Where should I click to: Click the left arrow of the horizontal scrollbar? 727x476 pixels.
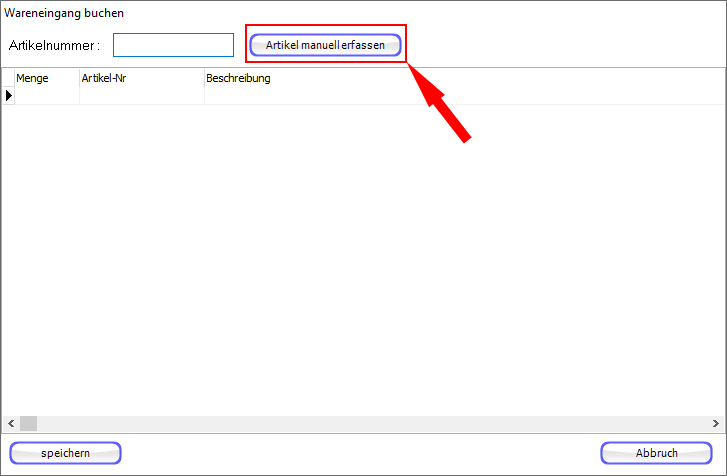(x=9, y=423)
